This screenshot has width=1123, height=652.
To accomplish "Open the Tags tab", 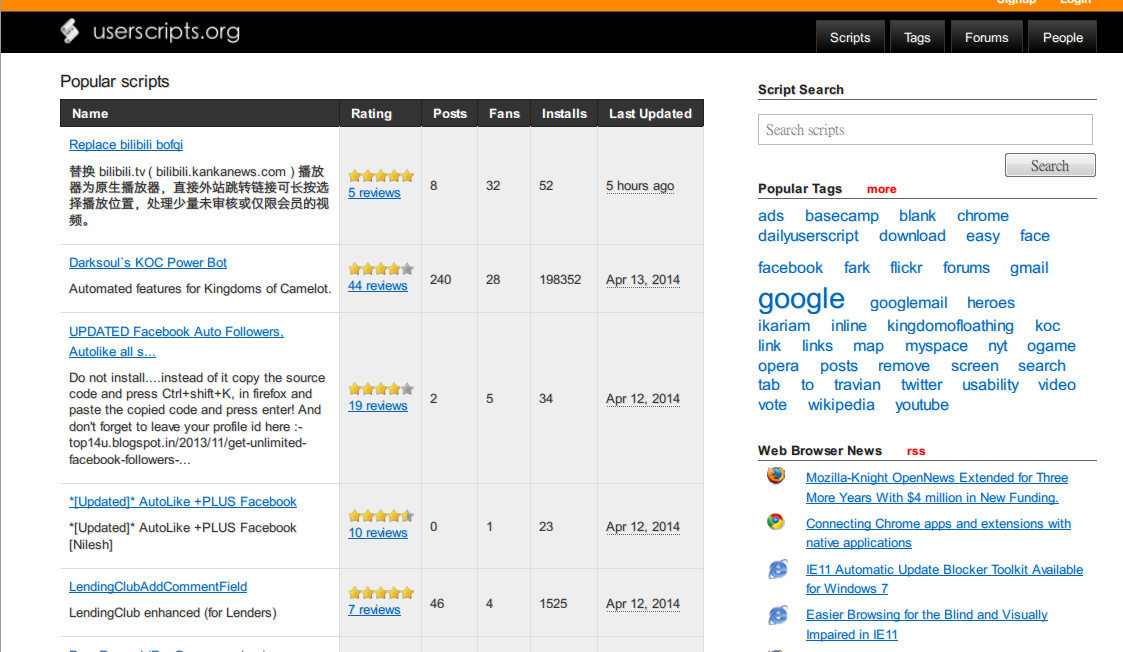I will click(917, 37).
